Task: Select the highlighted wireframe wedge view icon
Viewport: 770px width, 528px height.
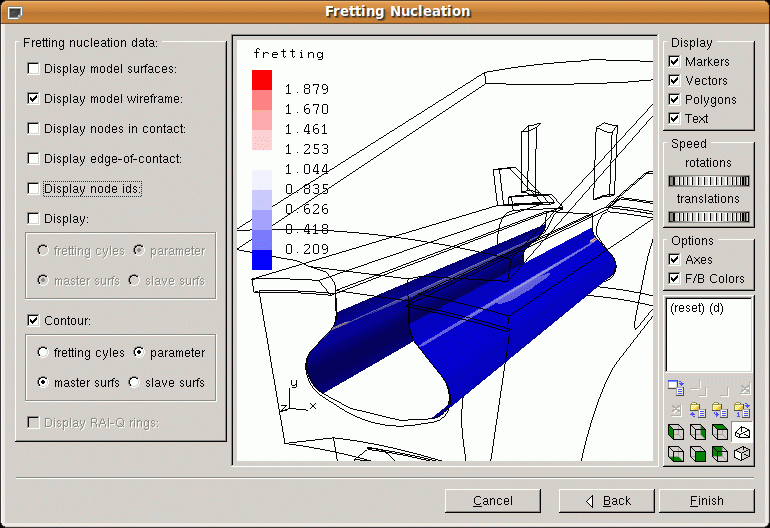Action: [742, 432]
